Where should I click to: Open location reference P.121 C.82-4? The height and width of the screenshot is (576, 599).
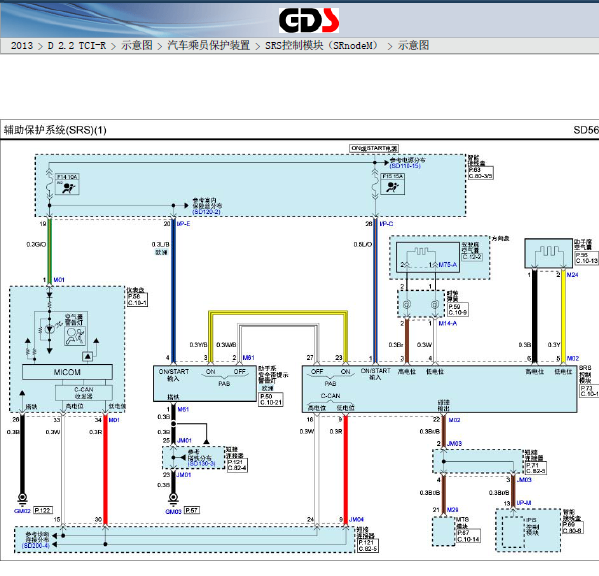(x=237, y=465)
